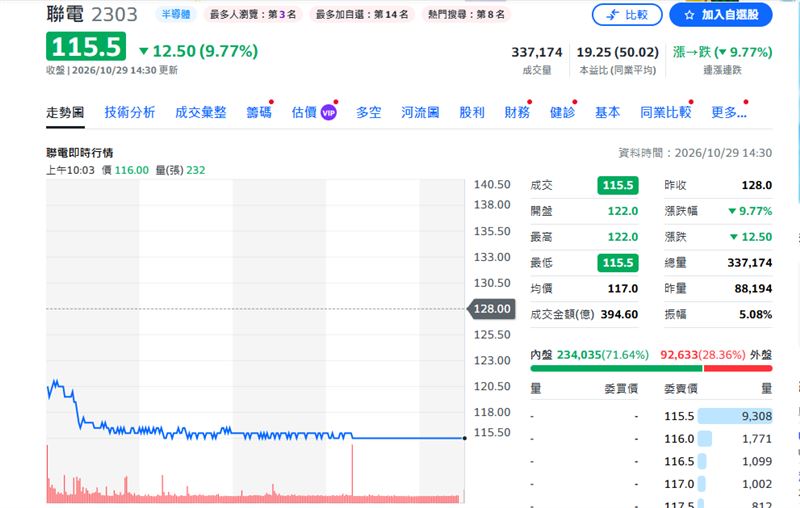This screenshot has width=800, height=508.
Task: Add stock via 加入自選股 button
Action: click(x=721, y=15)
